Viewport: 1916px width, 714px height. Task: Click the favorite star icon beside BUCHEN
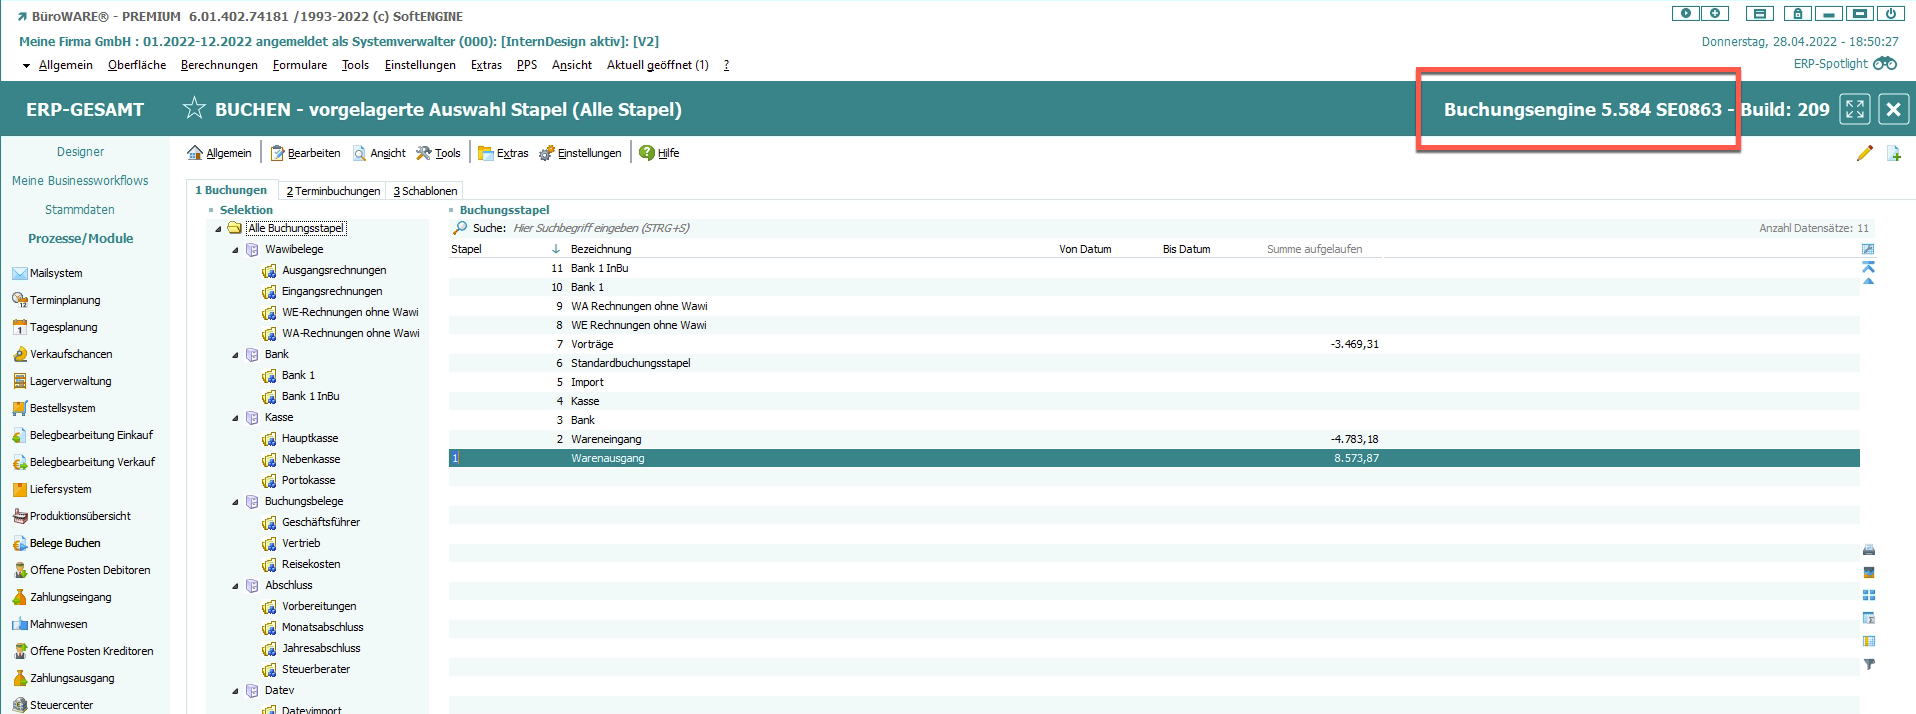194,109
